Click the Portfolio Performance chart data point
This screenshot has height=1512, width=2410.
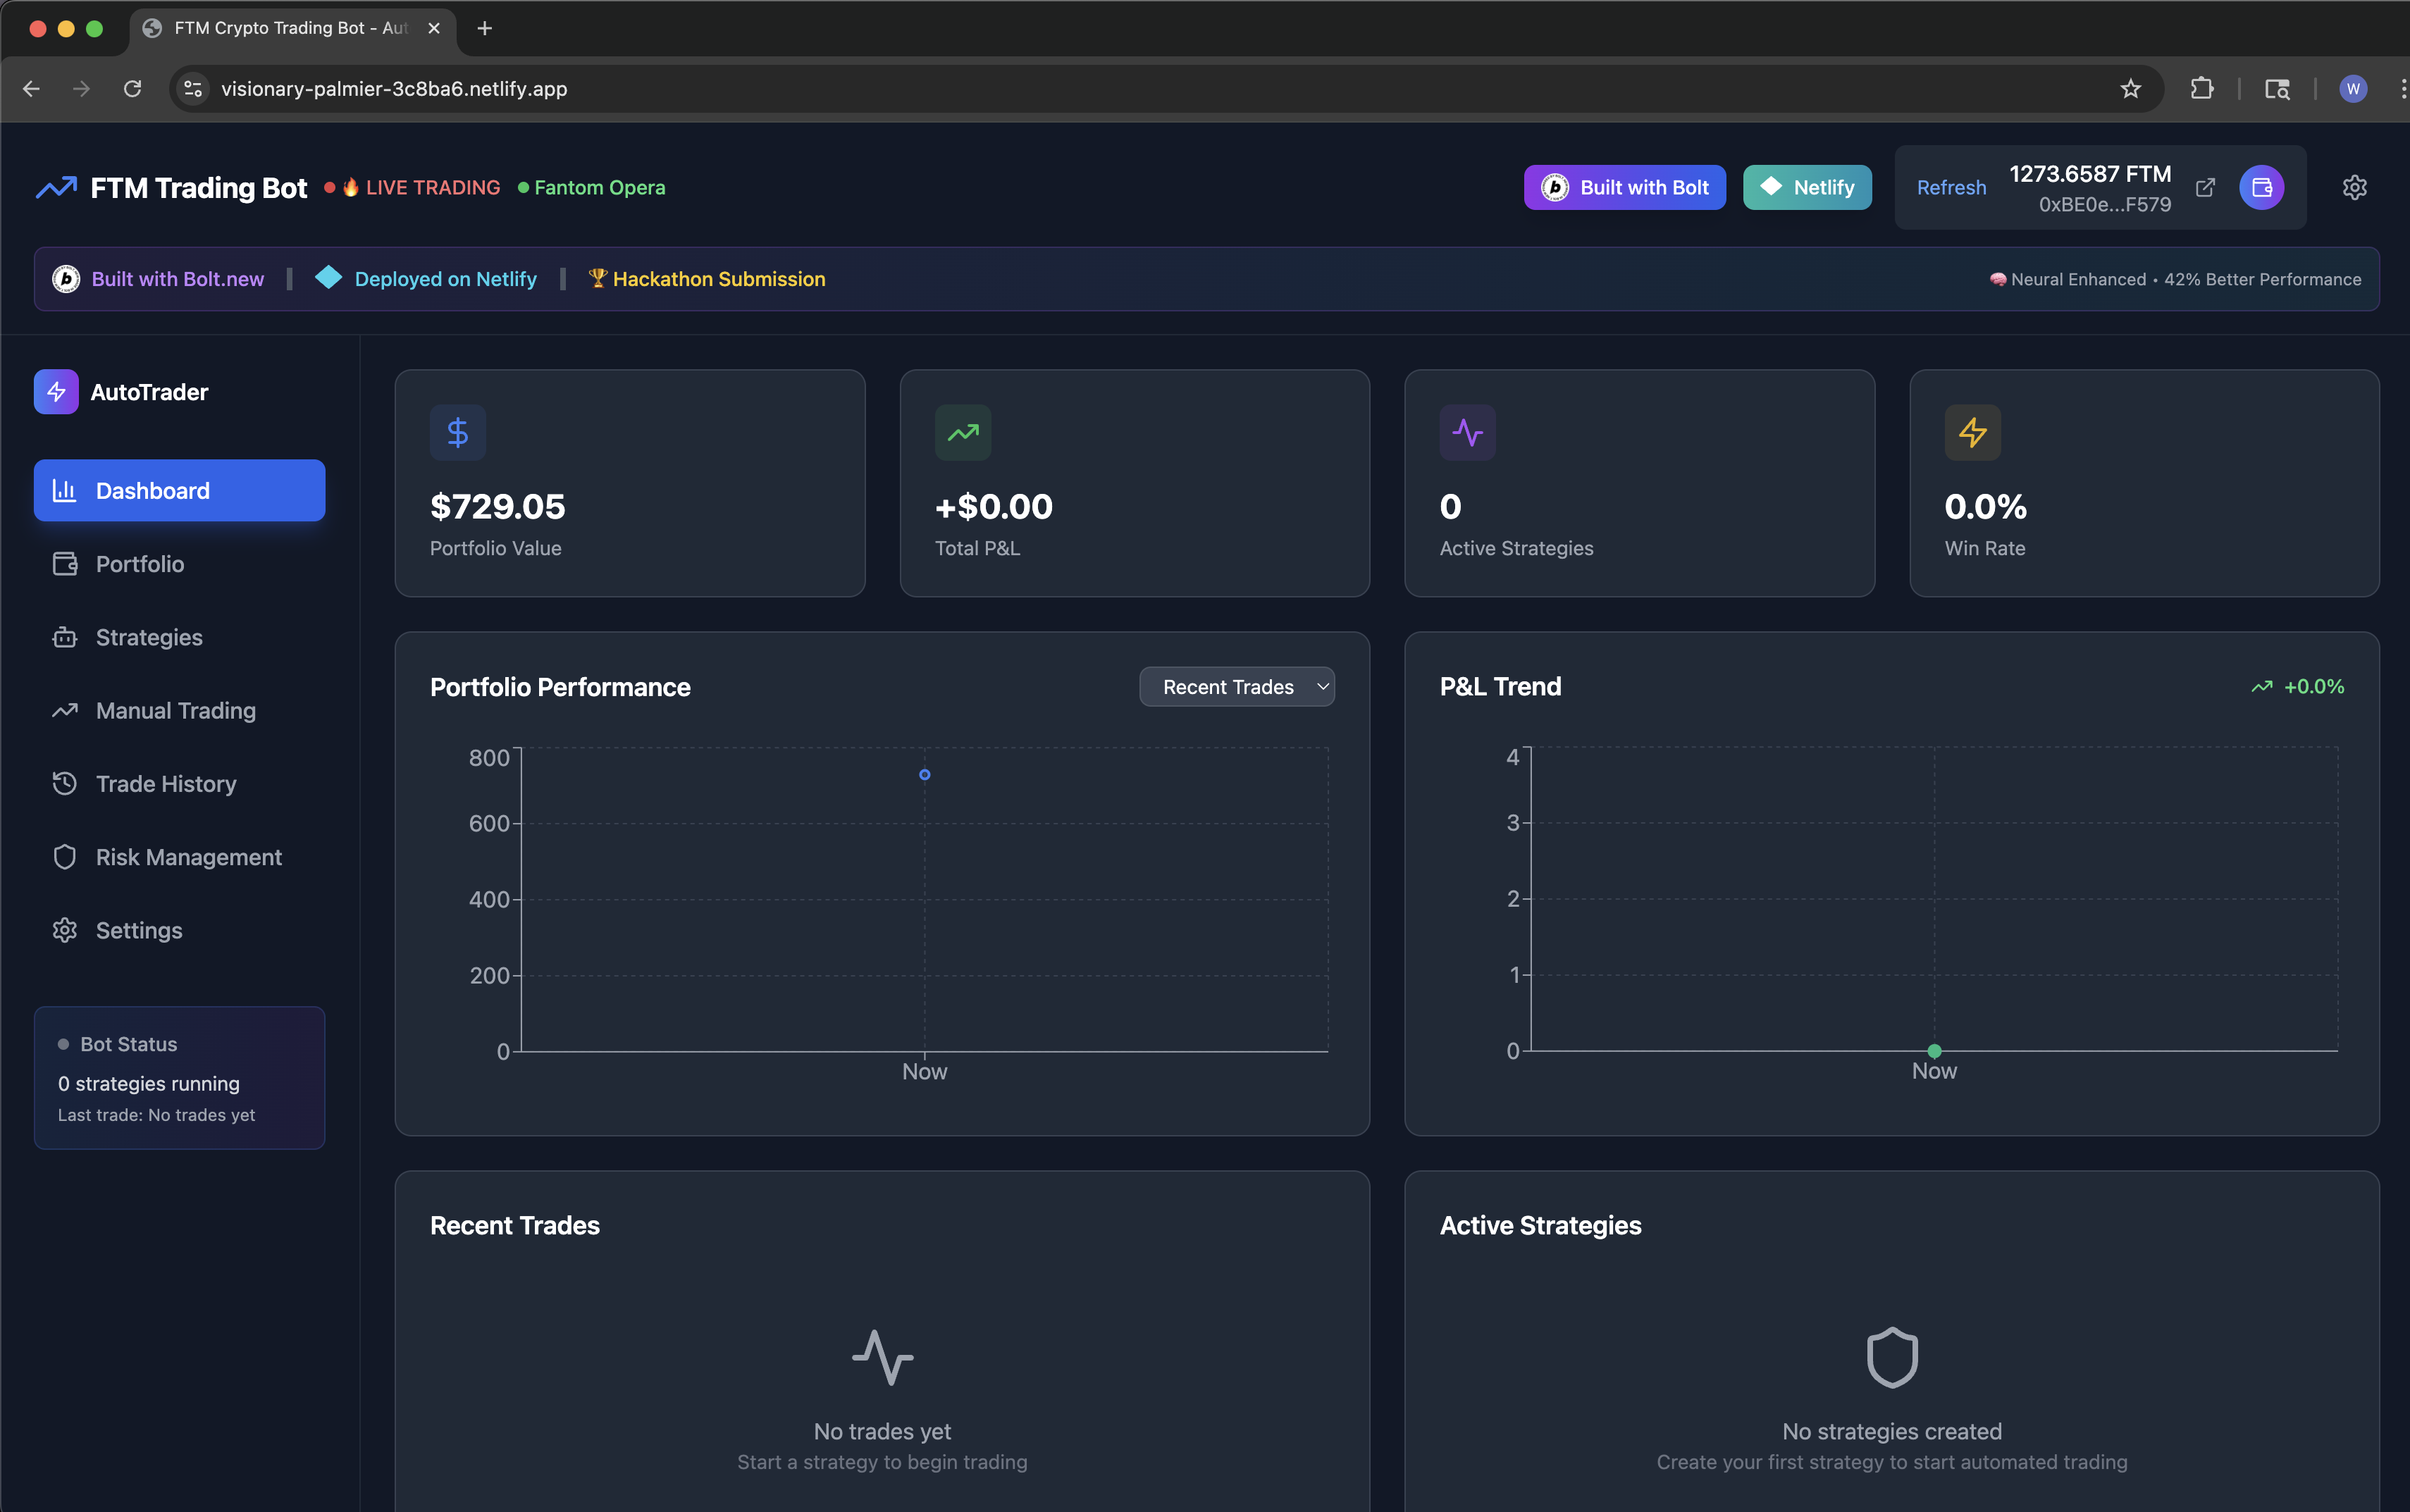[924, 775]
